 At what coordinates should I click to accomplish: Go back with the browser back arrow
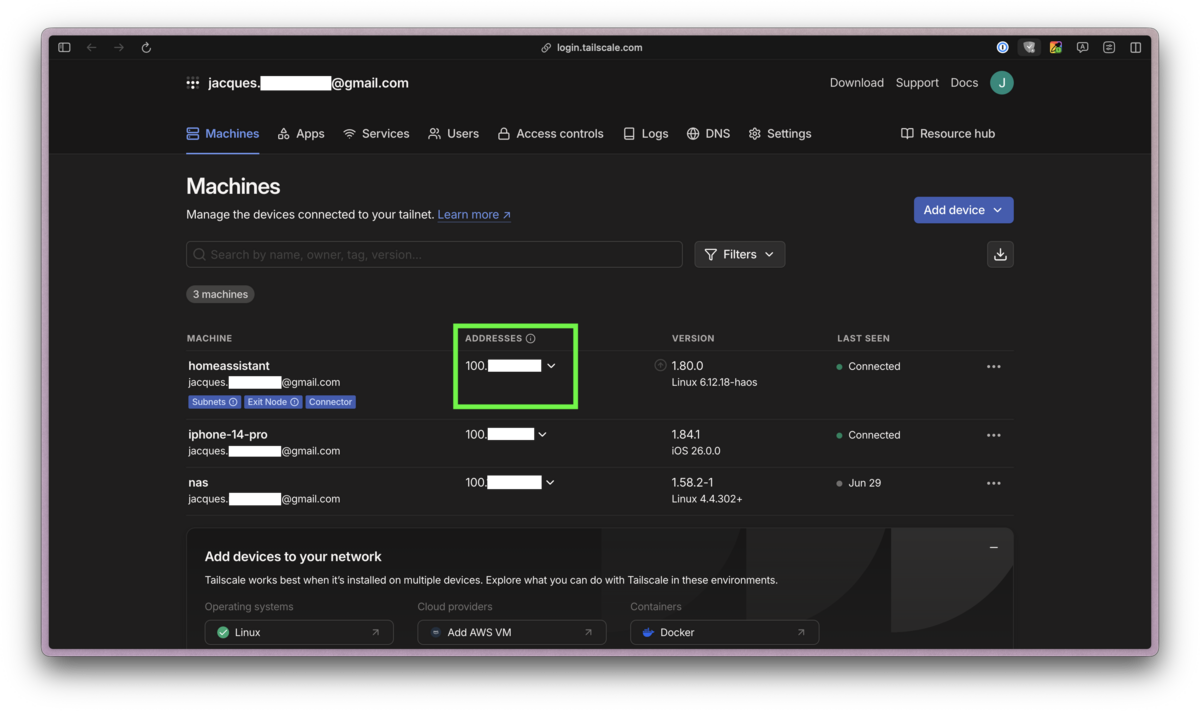91,47
